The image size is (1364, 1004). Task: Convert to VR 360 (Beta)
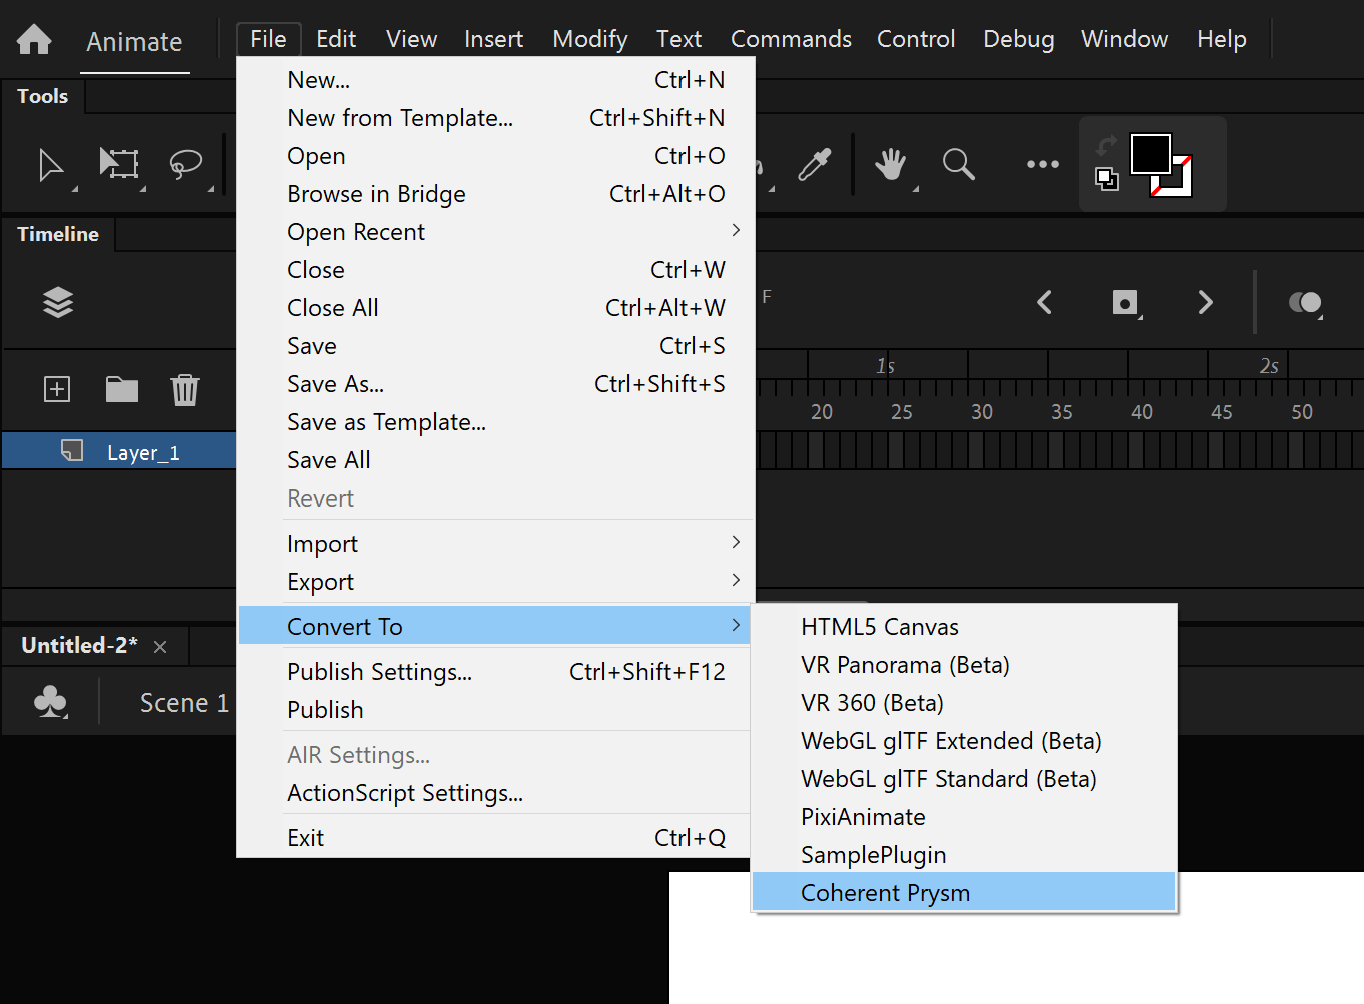964,703
